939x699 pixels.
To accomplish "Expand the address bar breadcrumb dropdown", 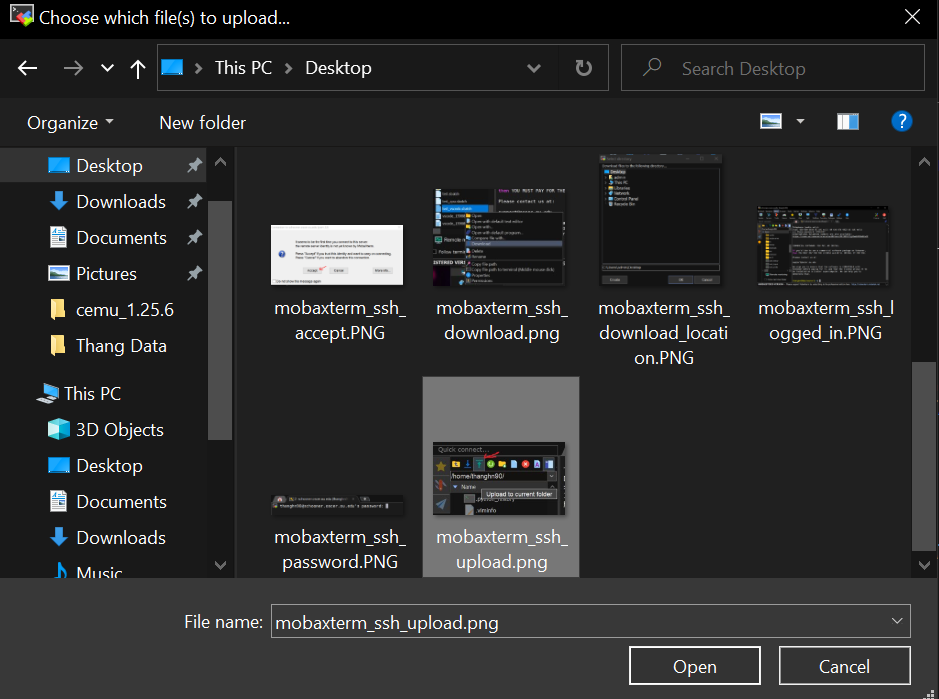I will tap(534, 68).
